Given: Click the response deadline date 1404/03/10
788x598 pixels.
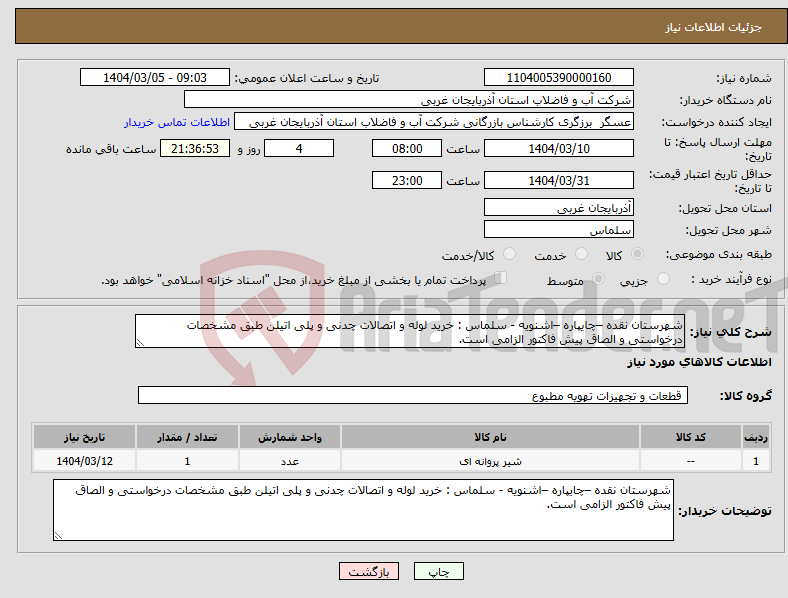Looking at the screenshot, I should coord(558,149).
